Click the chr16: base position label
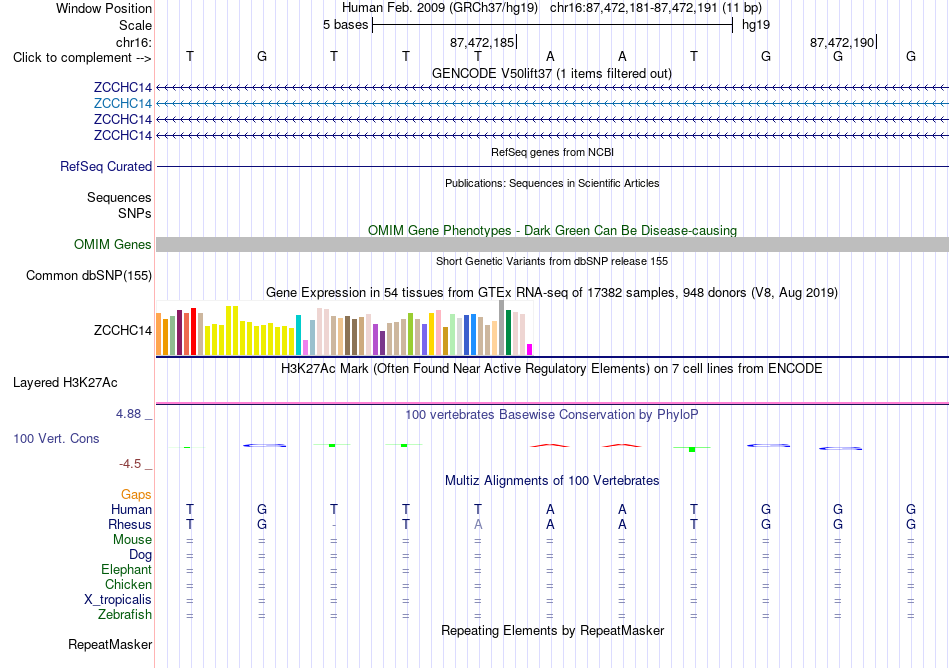This screenshot has height=668, width=950. point(134,42)
